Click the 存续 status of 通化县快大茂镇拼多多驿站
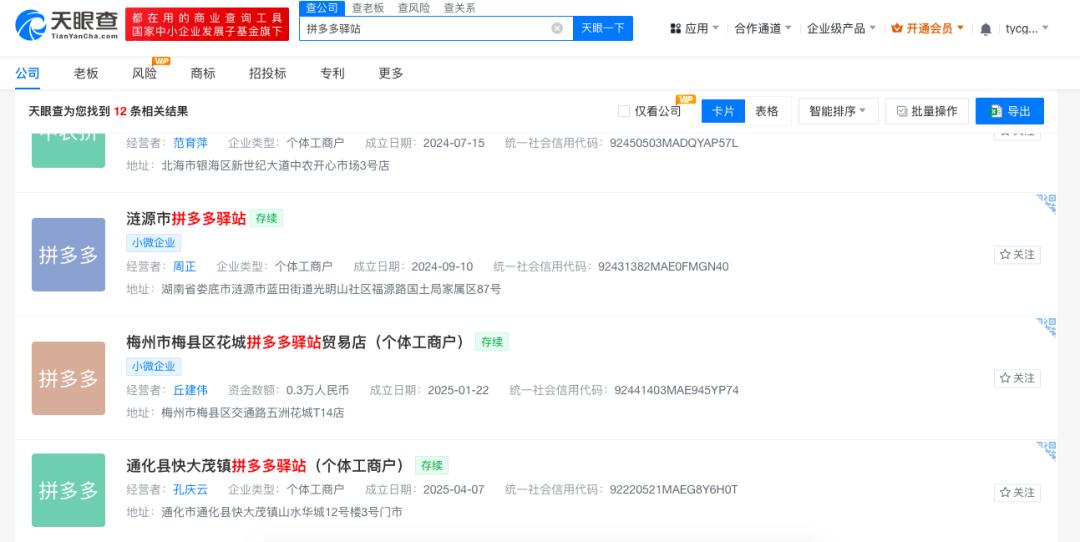 432,466
